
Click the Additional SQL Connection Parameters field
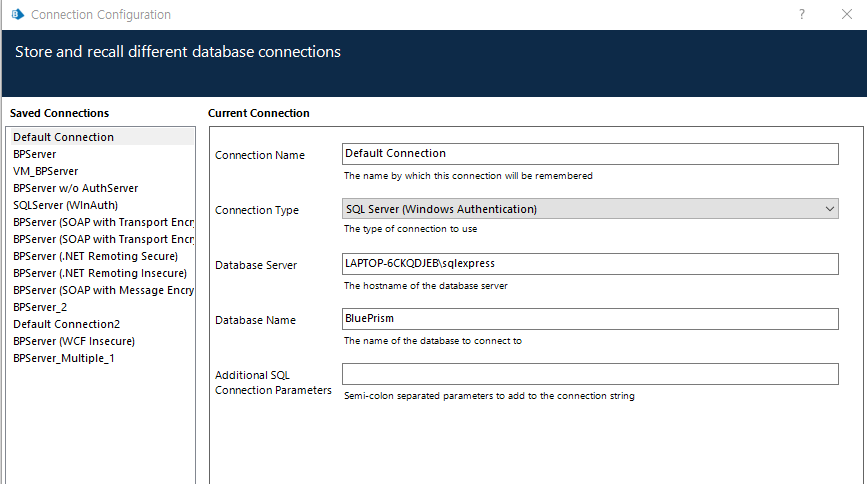tap(590, 374)
